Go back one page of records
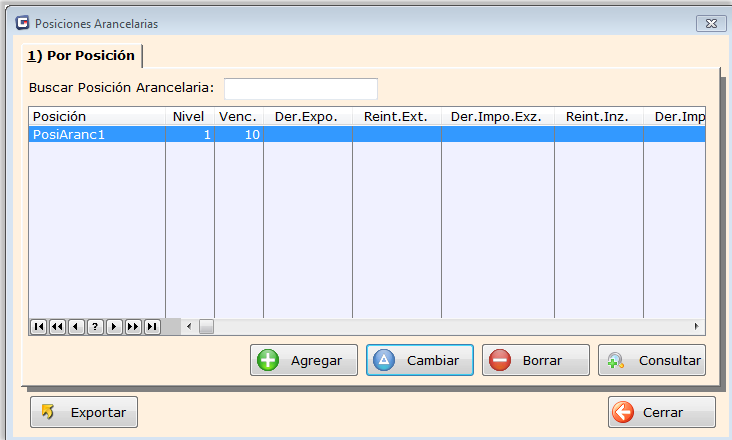Screen dimensions: 732x440 tap(57, 326)
